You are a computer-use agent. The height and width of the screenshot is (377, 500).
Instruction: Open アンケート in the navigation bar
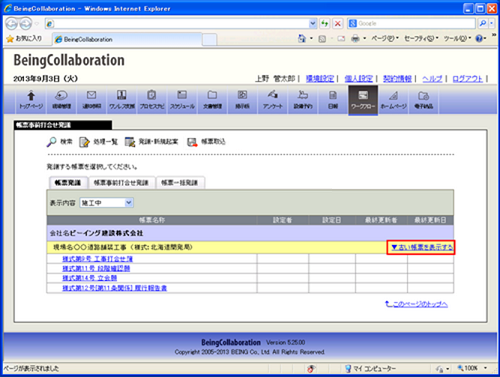tap(273, 100)
